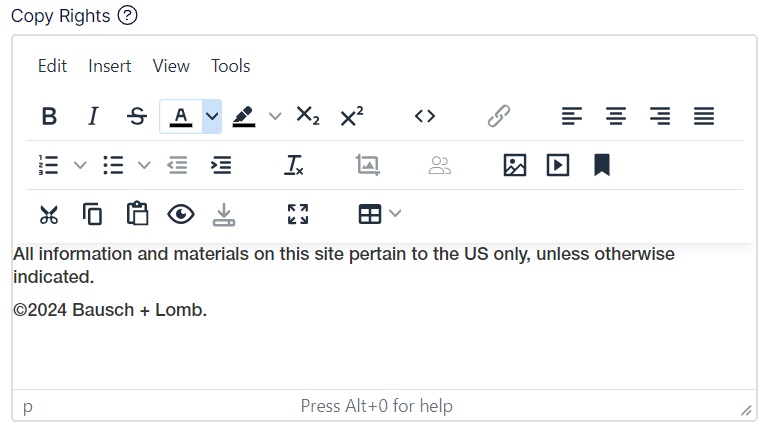The height and width of the screenshot is (429, 769).
Task: Toggle italic text style
Action: 93,116
